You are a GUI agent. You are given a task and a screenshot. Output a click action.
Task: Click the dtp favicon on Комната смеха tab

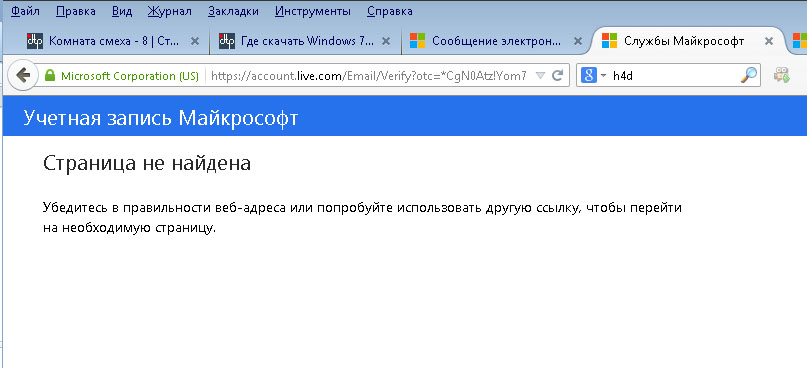34,41
